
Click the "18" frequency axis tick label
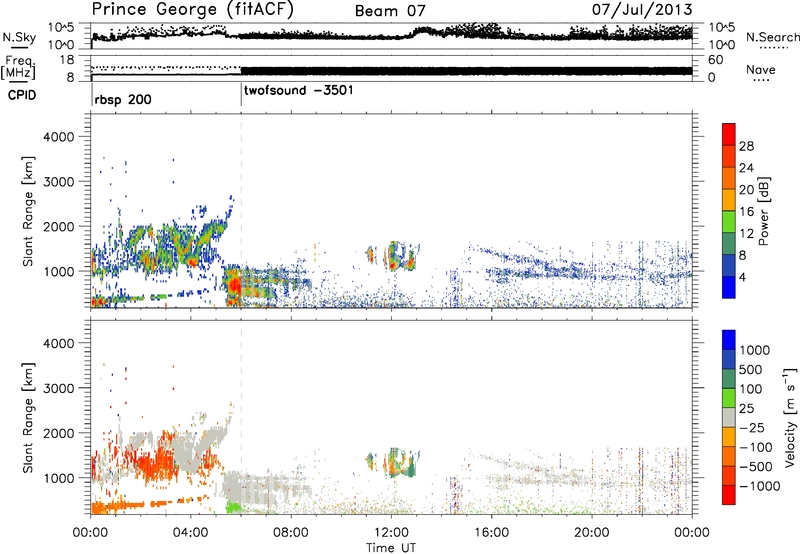click(x=67, y=60)
